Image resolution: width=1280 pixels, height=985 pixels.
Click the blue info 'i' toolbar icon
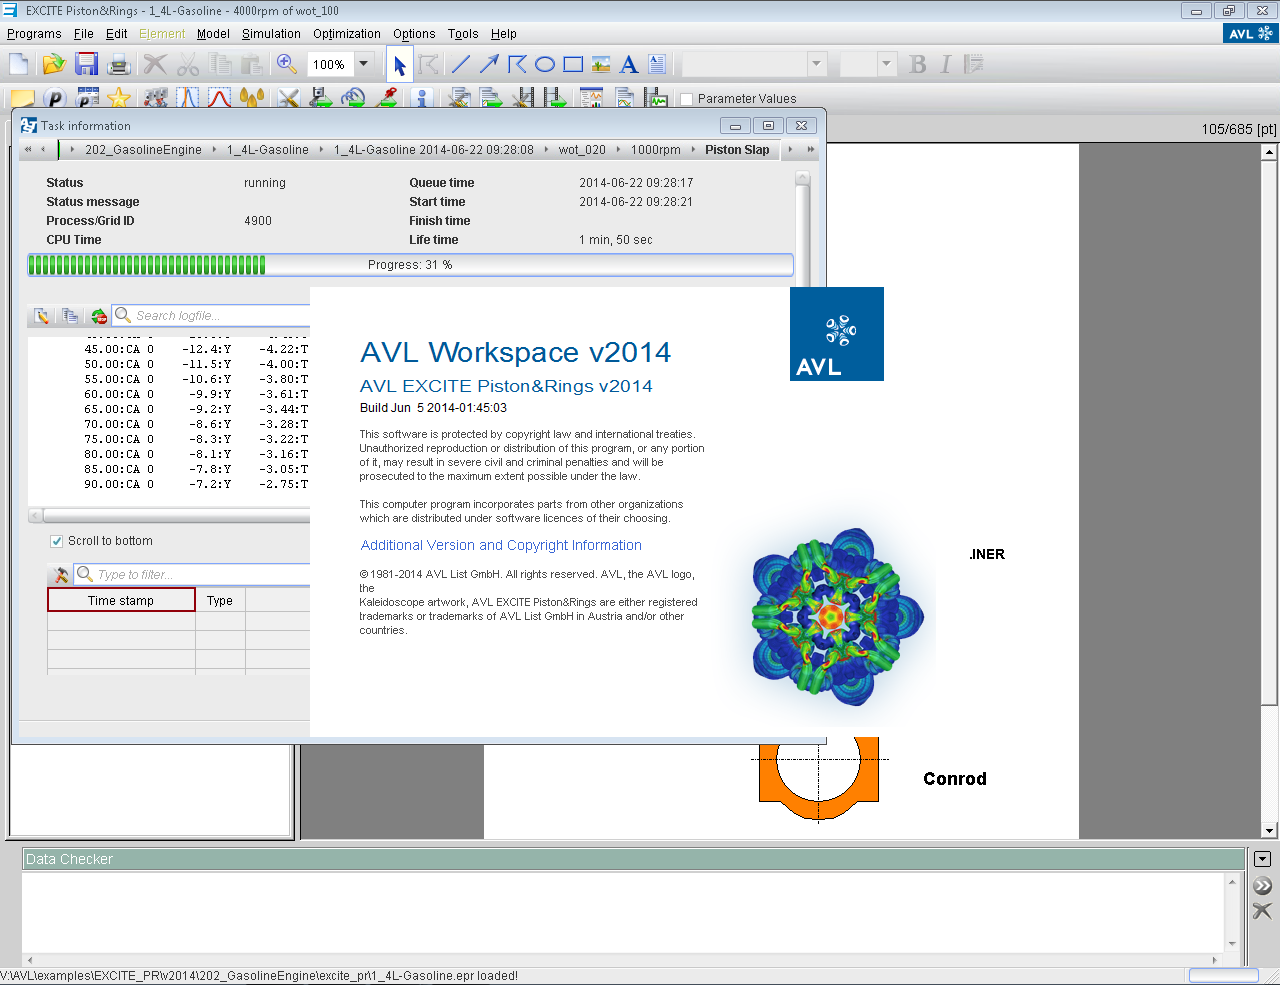421,98
